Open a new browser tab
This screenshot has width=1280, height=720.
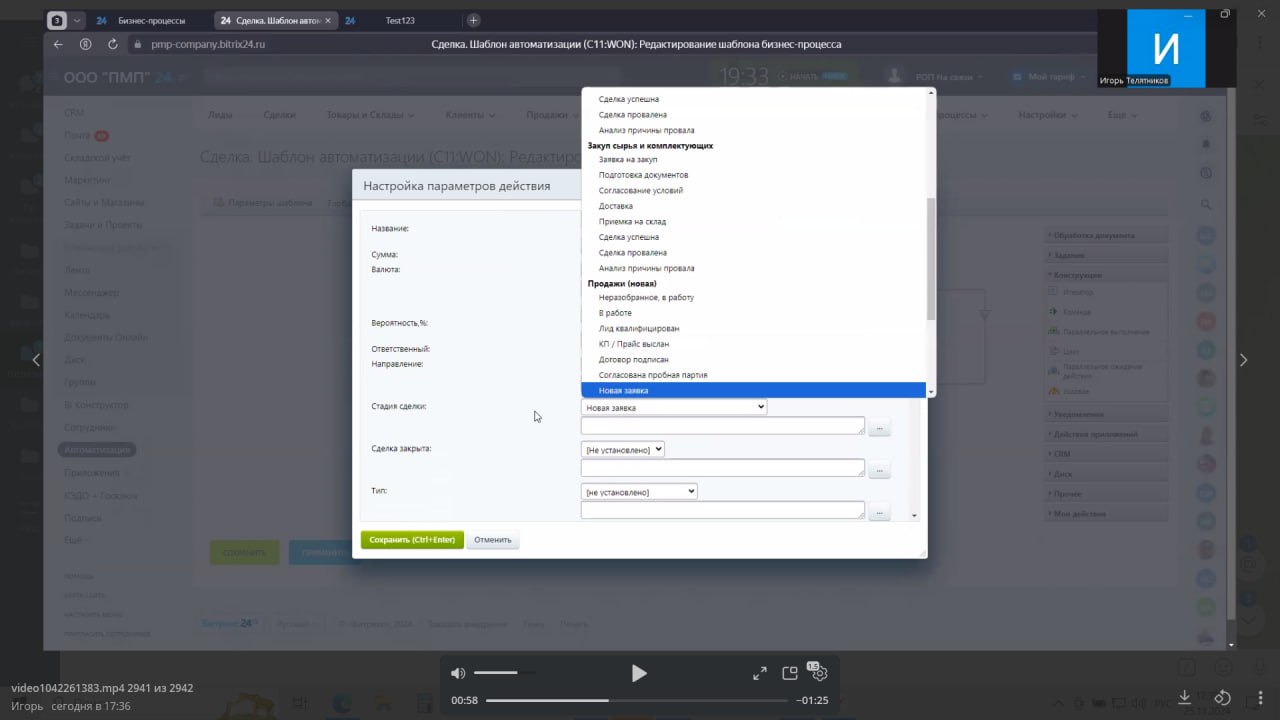473,20
